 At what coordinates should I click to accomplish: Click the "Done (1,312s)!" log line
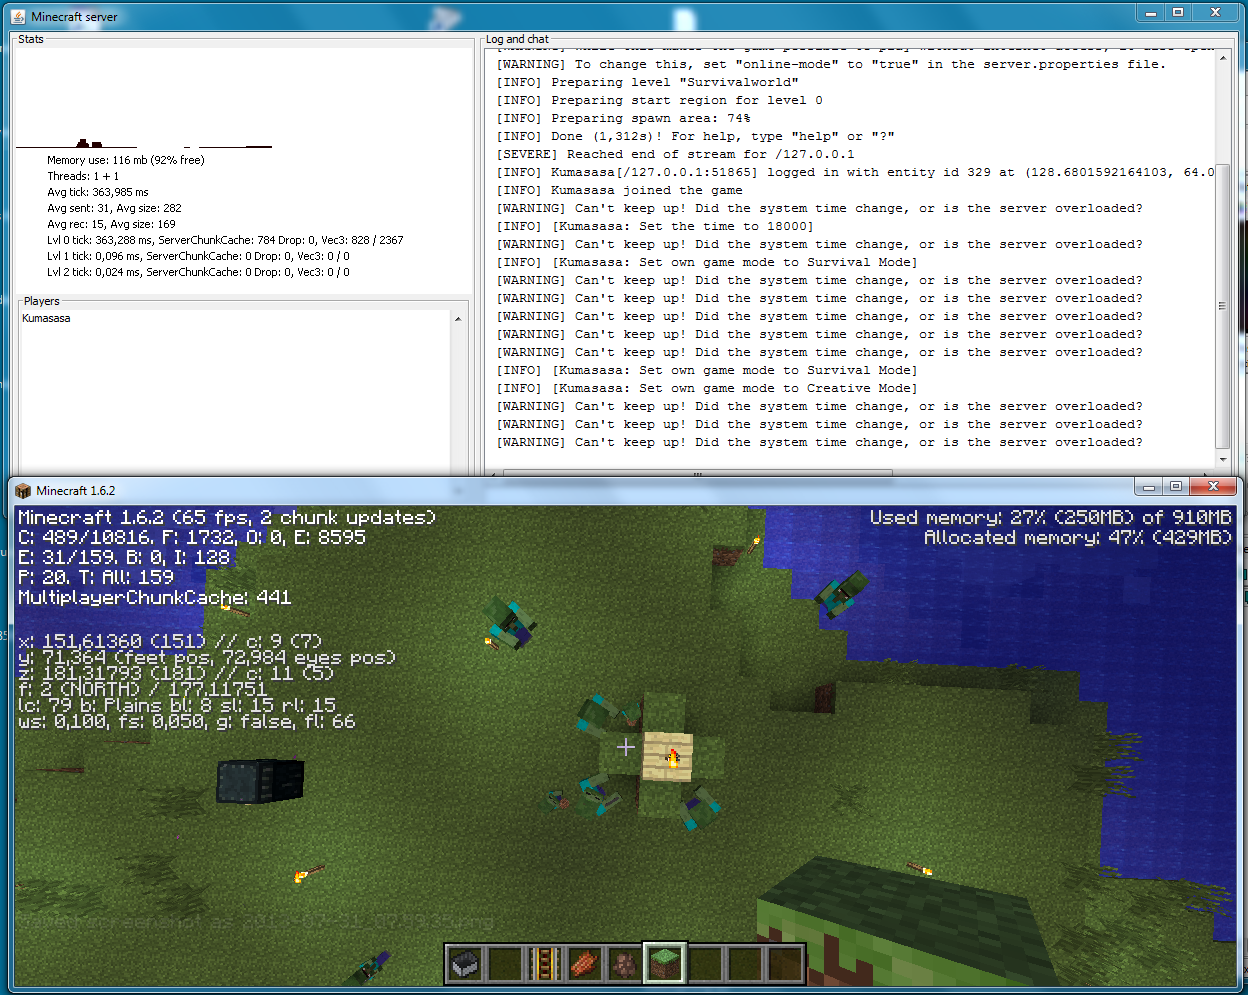click(695, 136)
